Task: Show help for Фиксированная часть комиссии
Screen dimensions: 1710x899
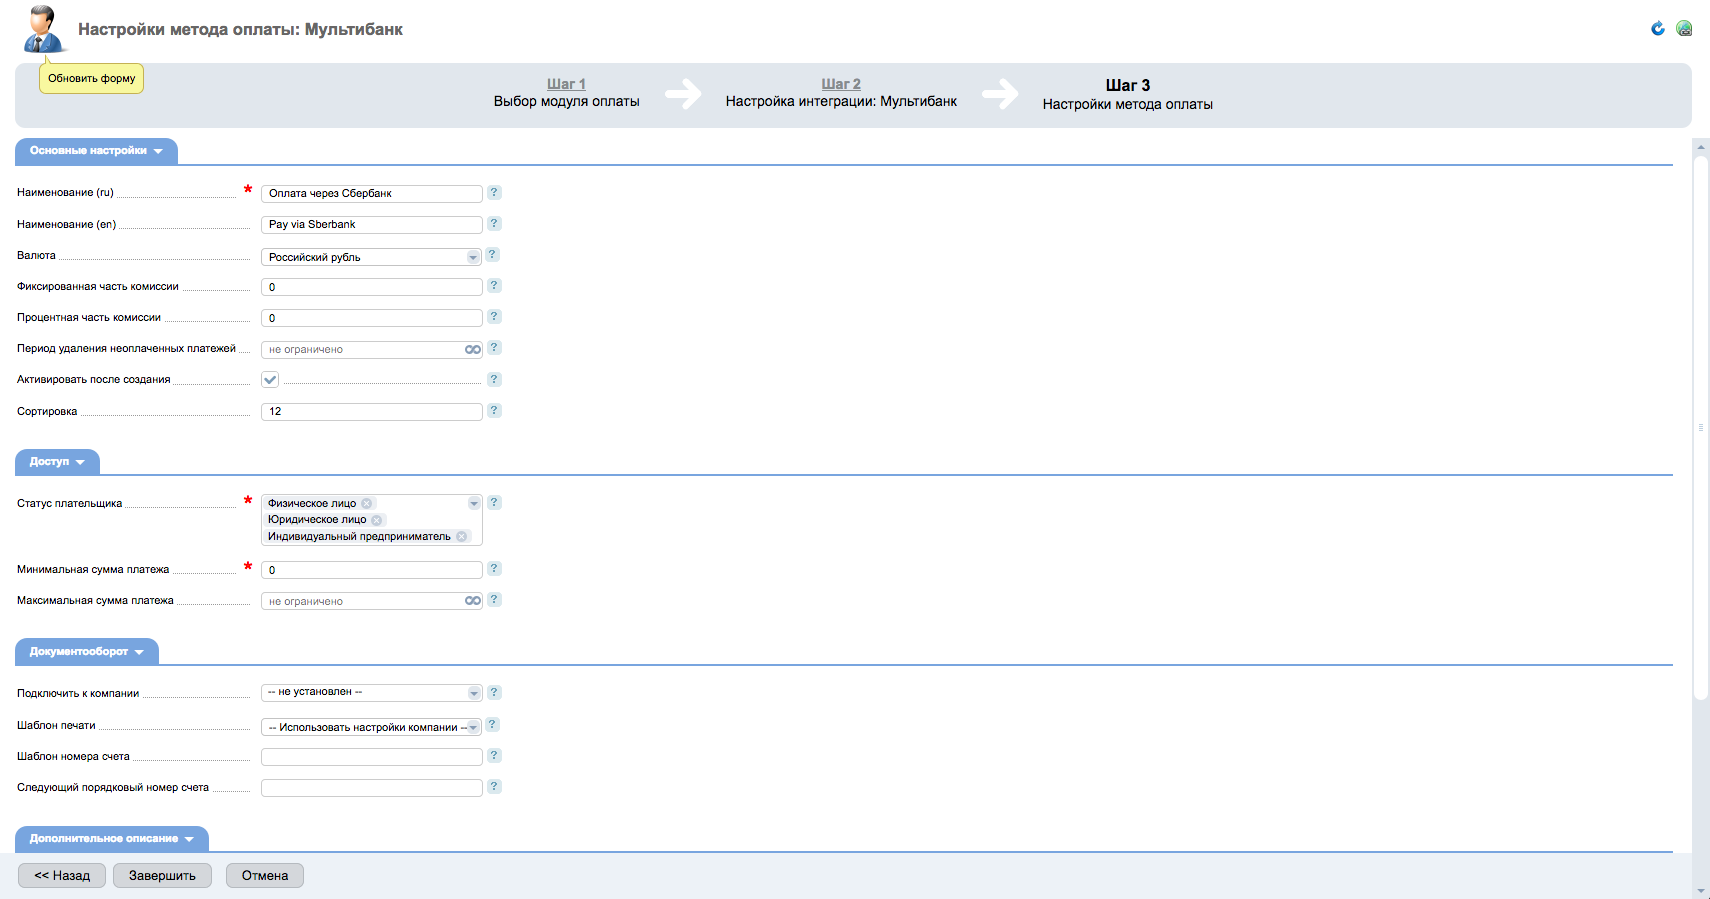Action: [x=494, y=285]
